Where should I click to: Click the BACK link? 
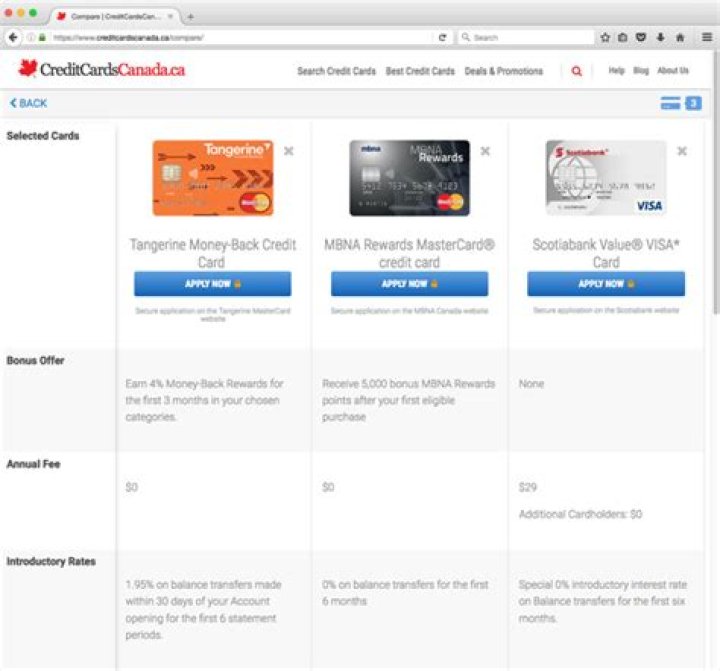tap(28, 103)
